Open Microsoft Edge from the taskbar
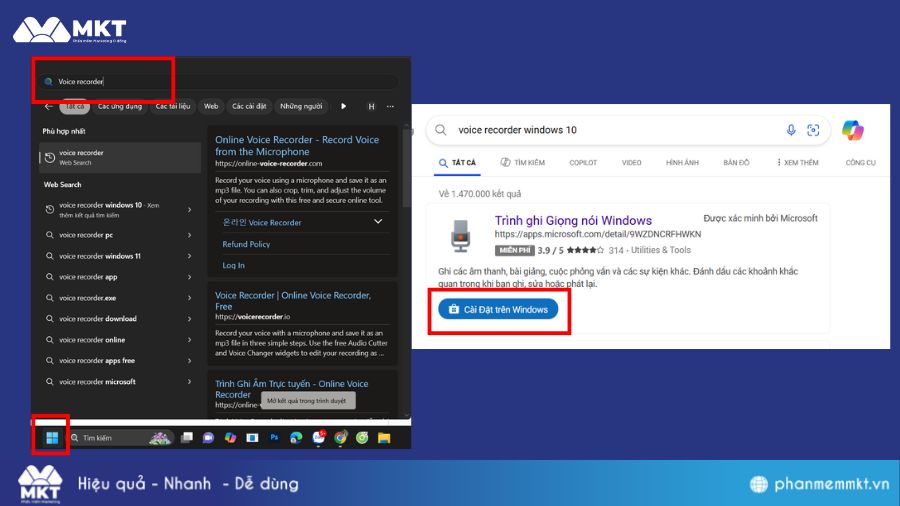900x506 pixels. click(296, 438)
